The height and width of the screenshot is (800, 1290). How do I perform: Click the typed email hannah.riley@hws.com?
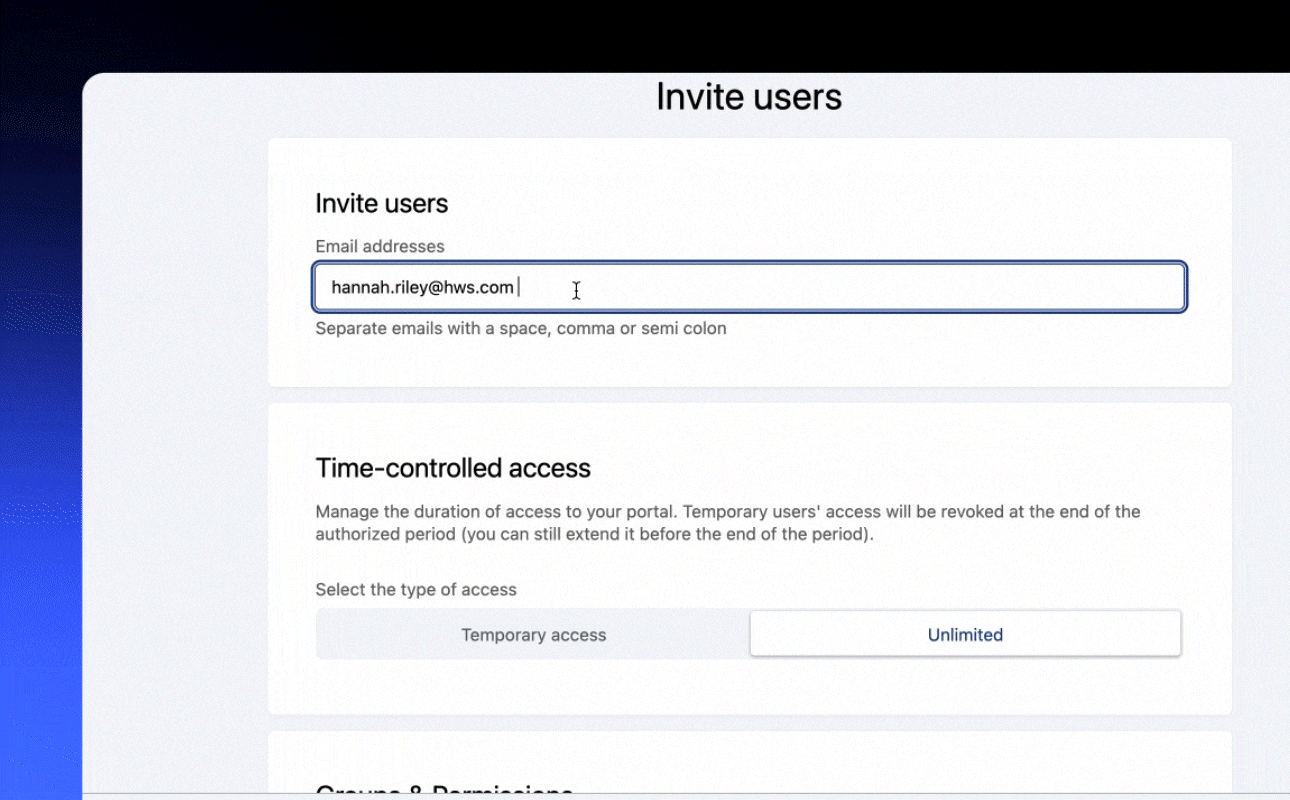click(x=422, y=288)
